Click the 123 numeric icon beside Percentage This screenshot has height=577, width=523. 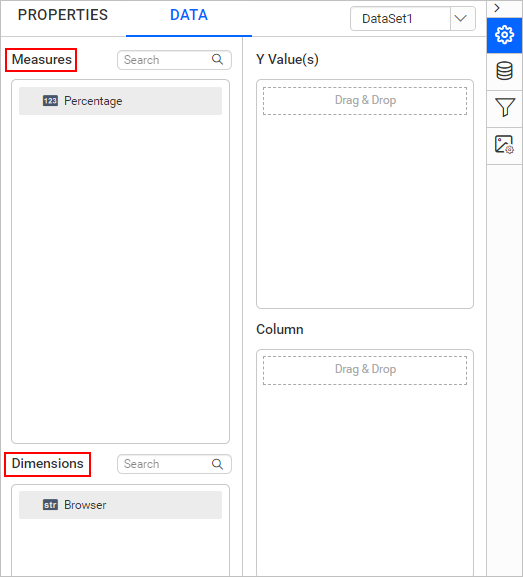[x=50, y=100]
